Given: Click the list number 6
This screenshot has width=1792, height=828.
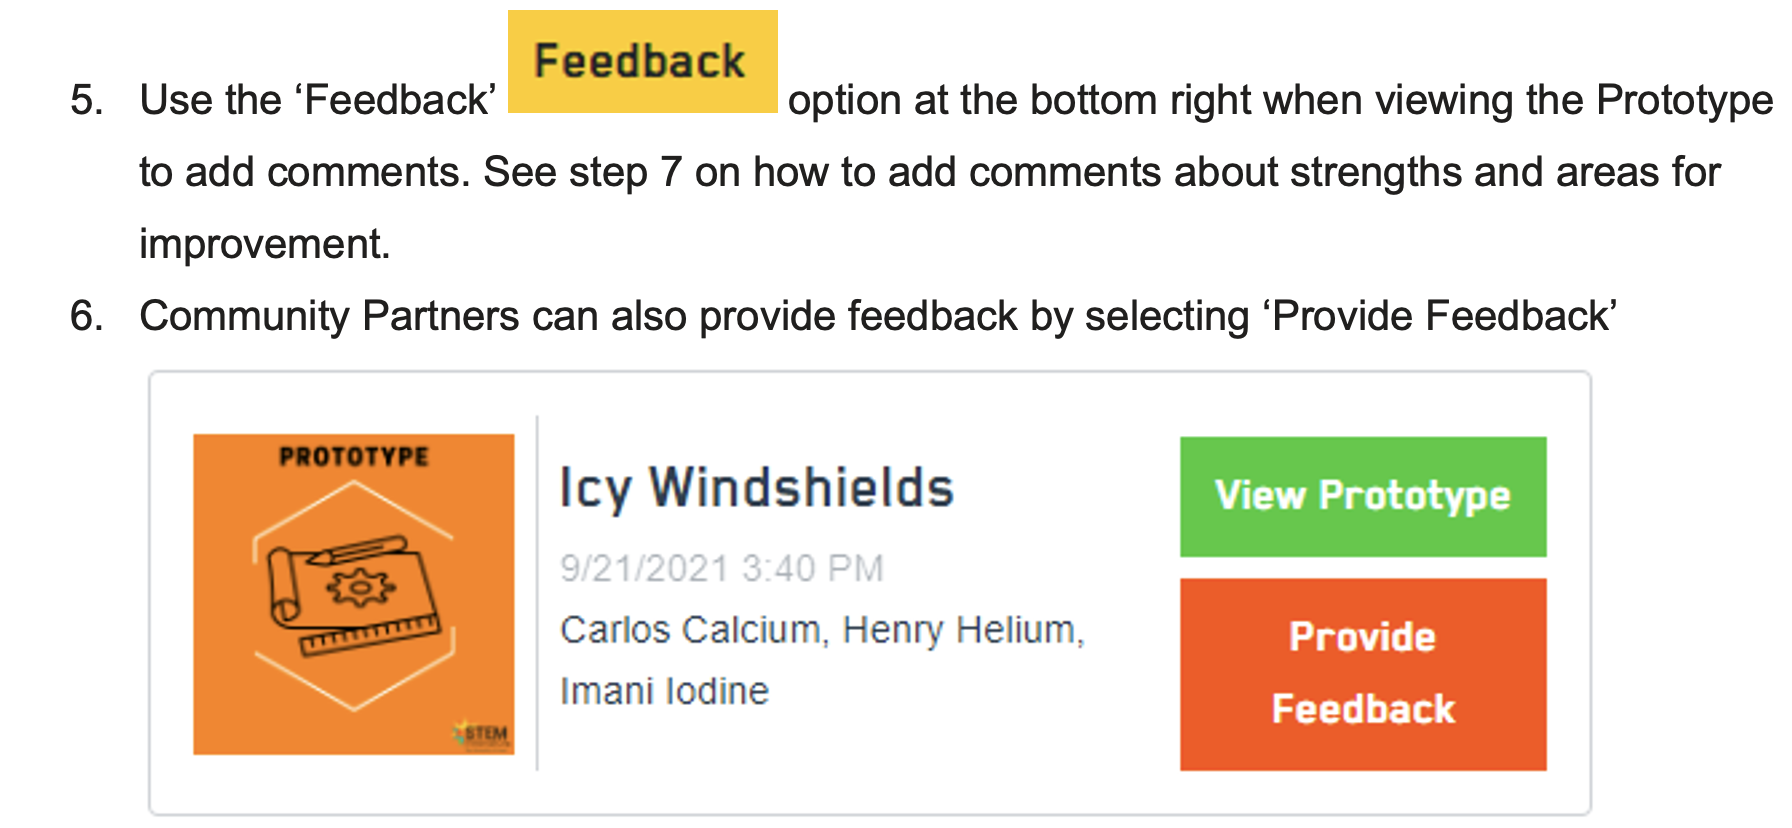Looking at the screenshot, I should [x=86, y=316].
